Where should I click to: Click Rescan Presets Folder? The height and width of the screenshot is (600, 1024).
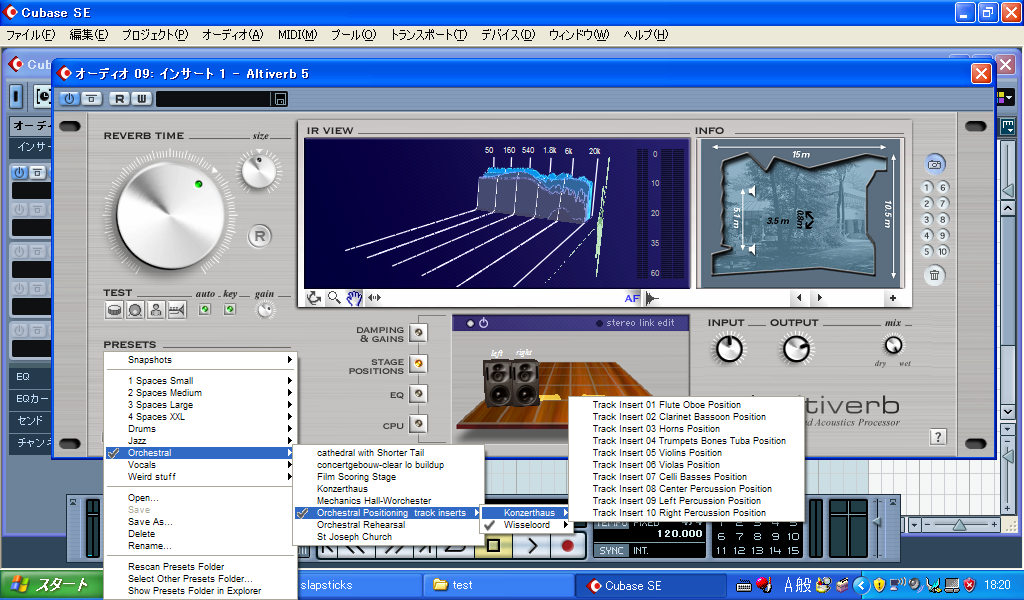[176, 567]
